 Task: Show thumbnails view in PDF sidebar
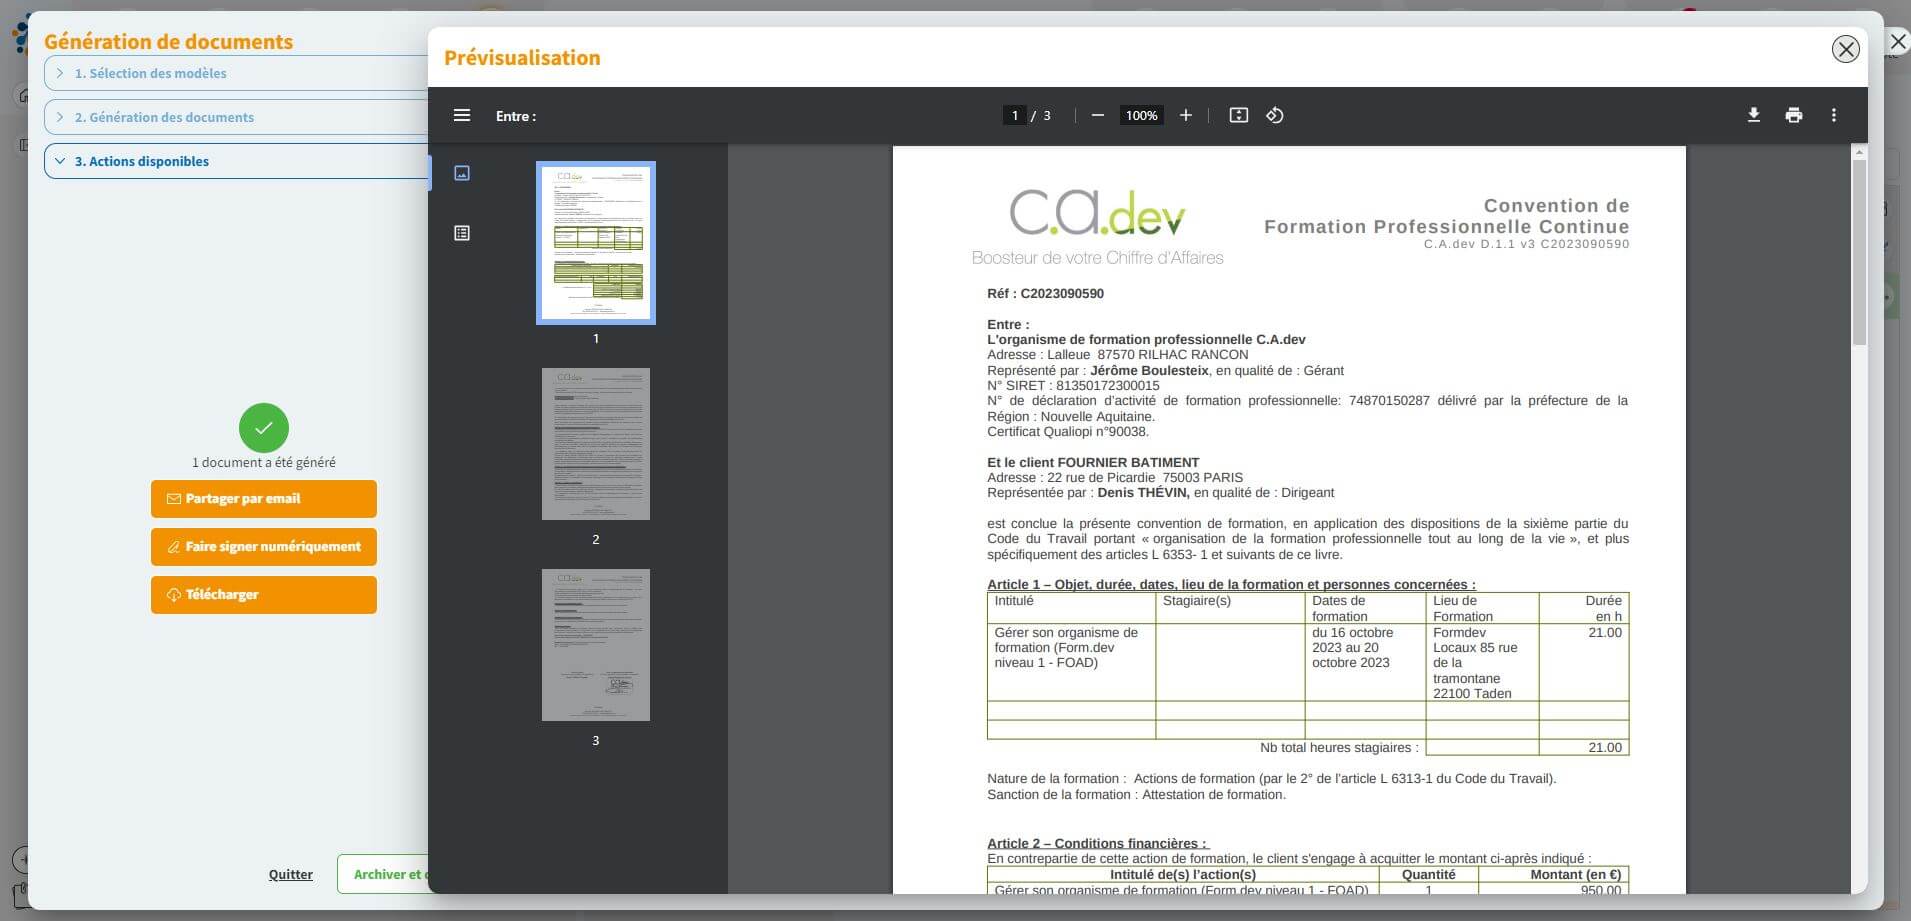[x=462, y=173]
